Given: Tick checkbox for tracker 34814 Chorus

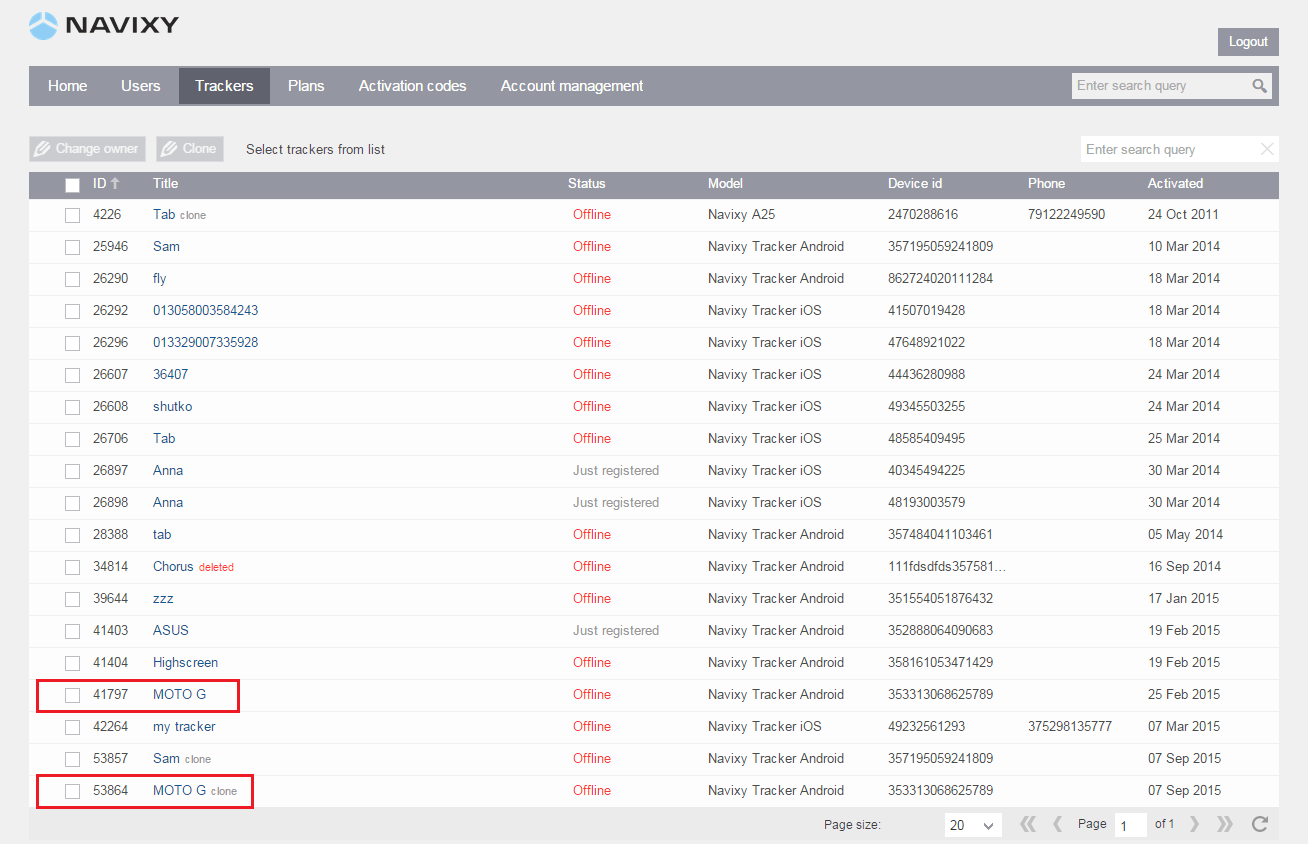Looking at the screenshot, I should [x=72, y=567].
